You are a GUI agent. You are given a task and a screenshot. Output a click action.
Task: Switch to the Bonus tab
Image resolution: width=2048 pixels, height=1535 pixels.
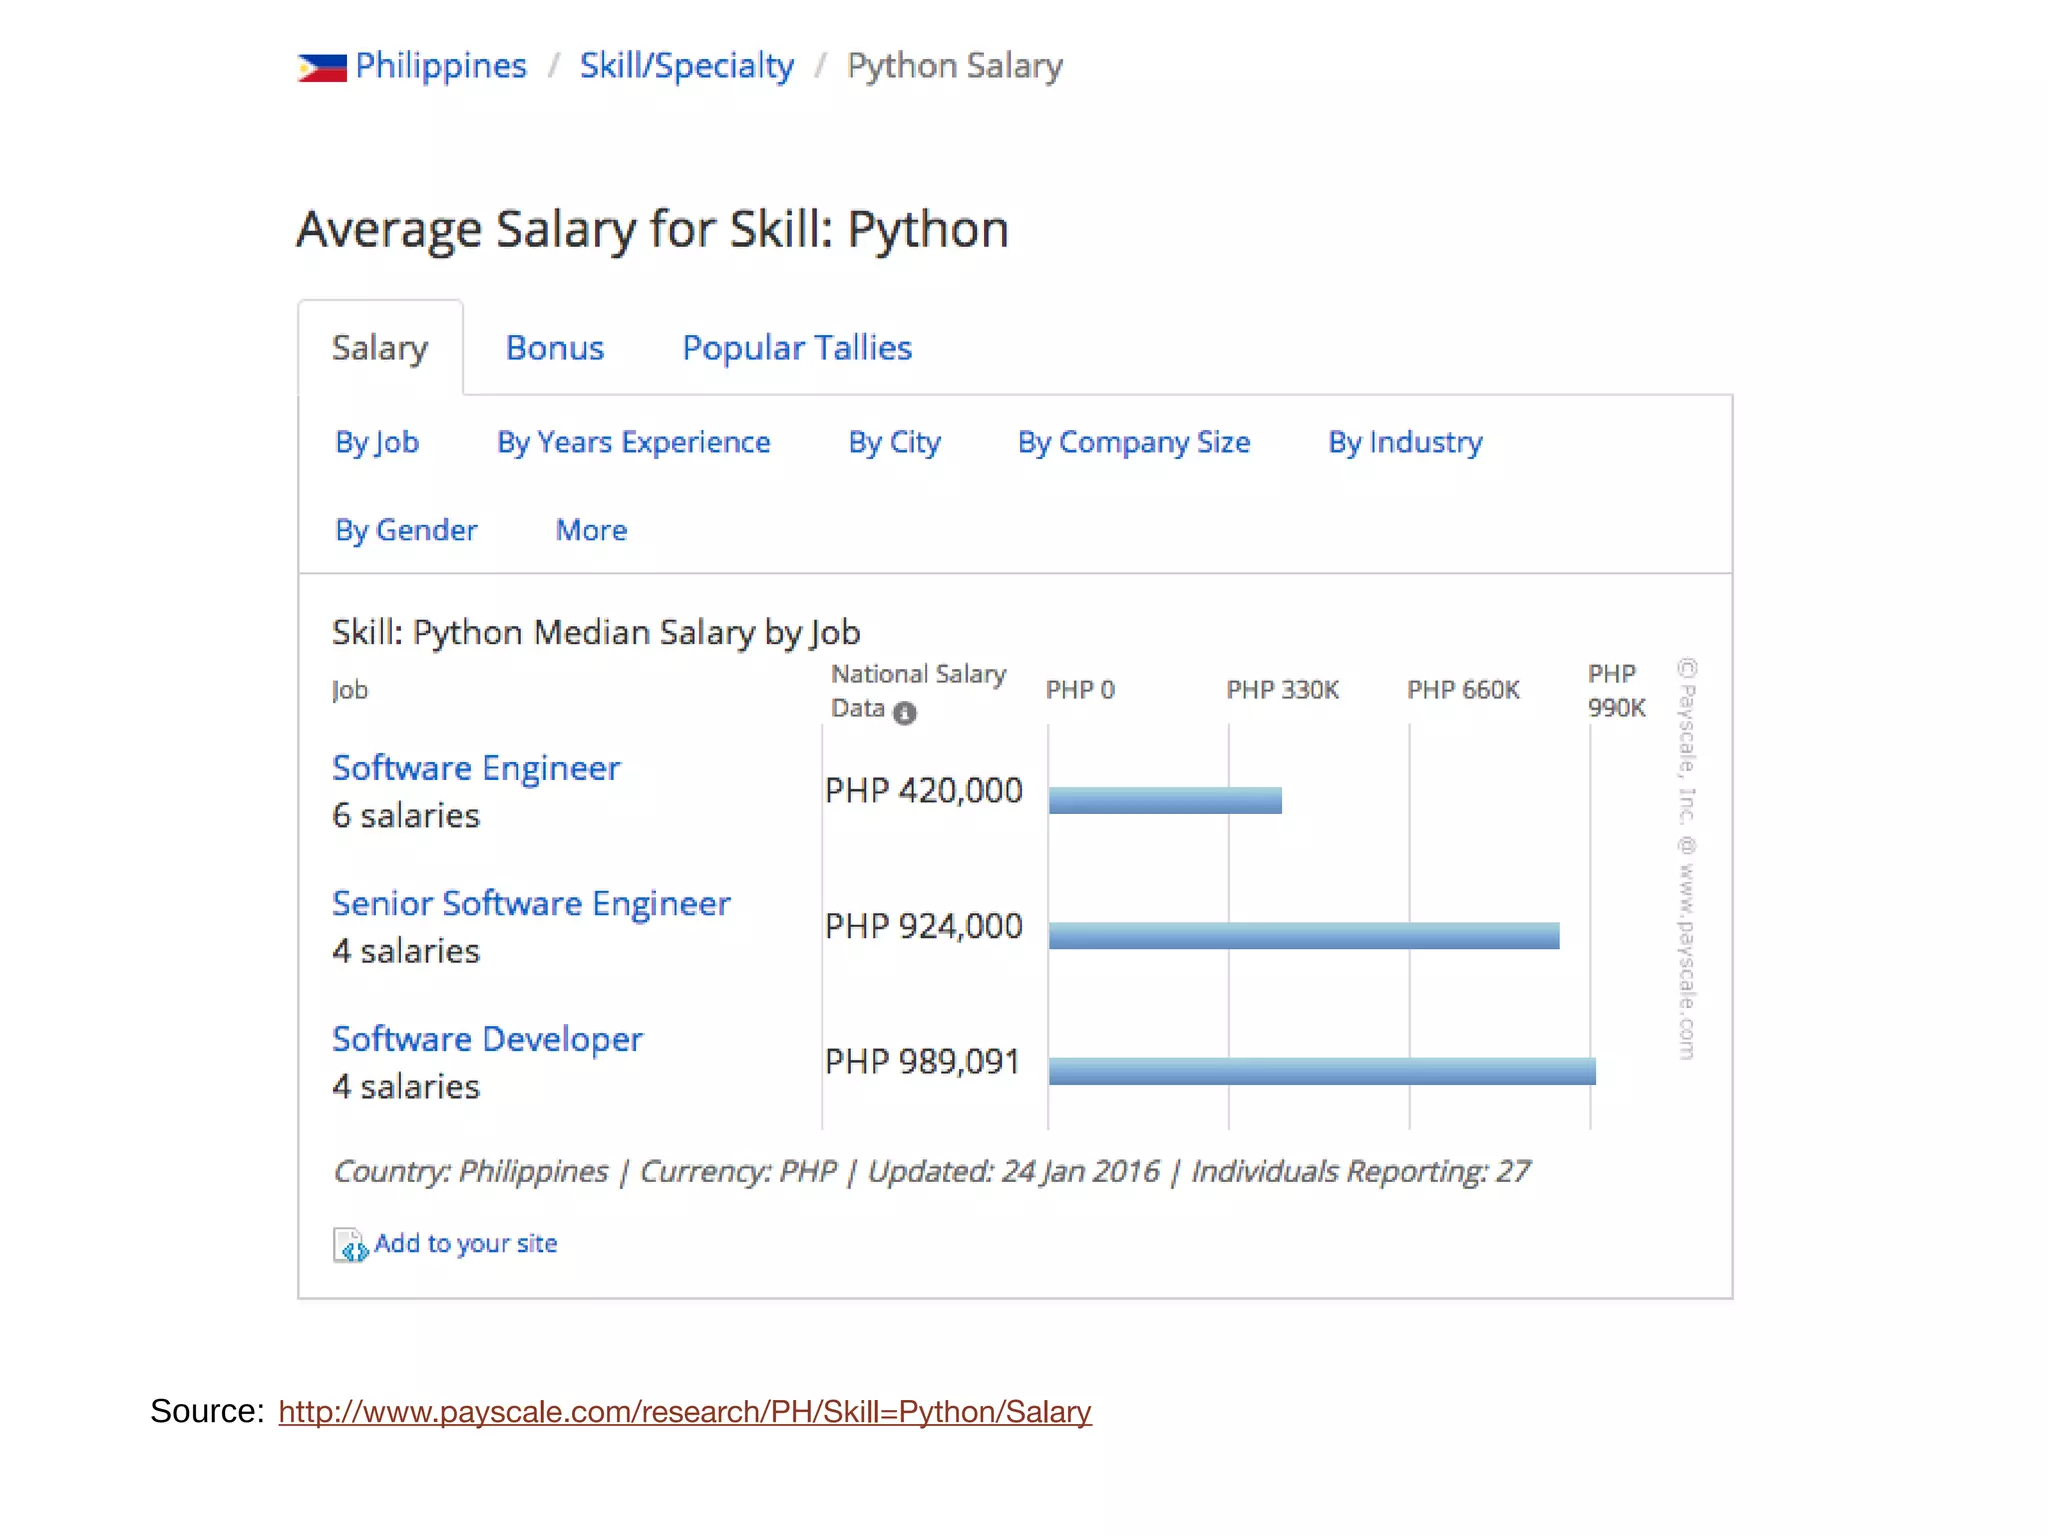pyautogui.click(x=555, y=347)
